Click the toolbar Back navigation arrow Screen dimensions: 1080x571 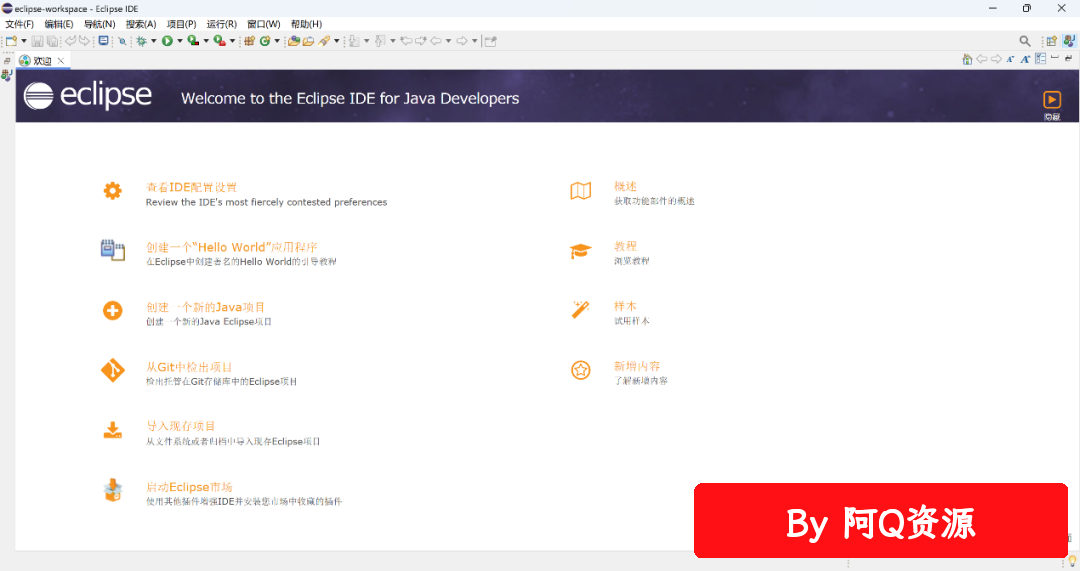[x=436, y=41]
